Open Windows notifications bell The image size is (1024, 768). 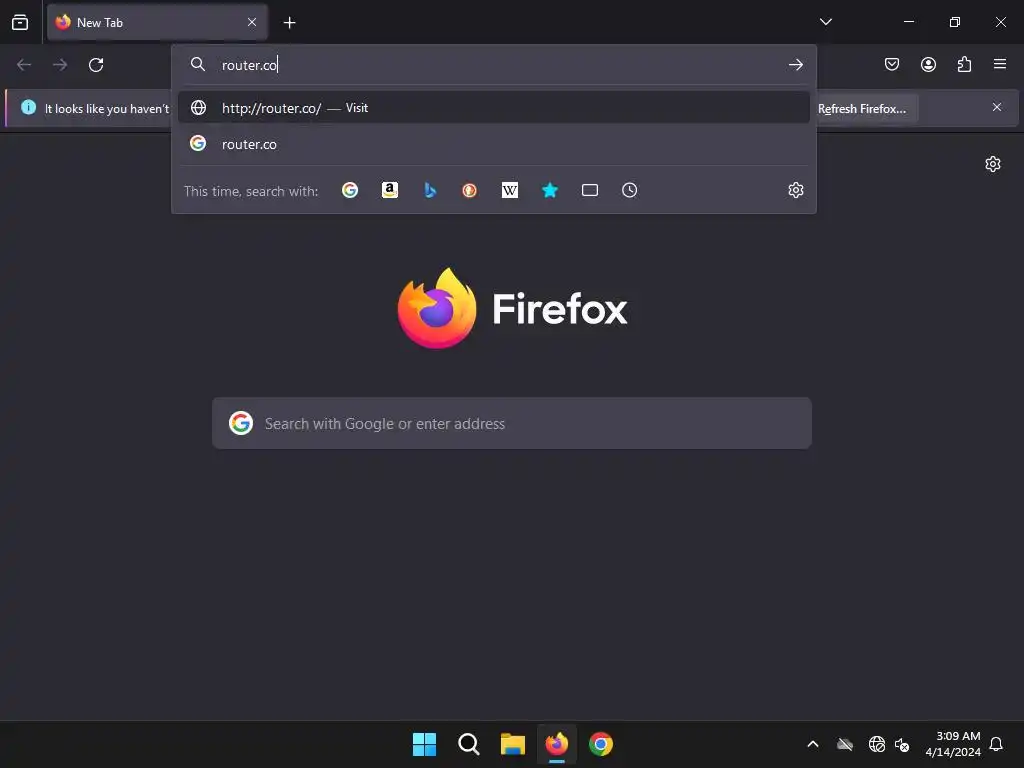997,744
